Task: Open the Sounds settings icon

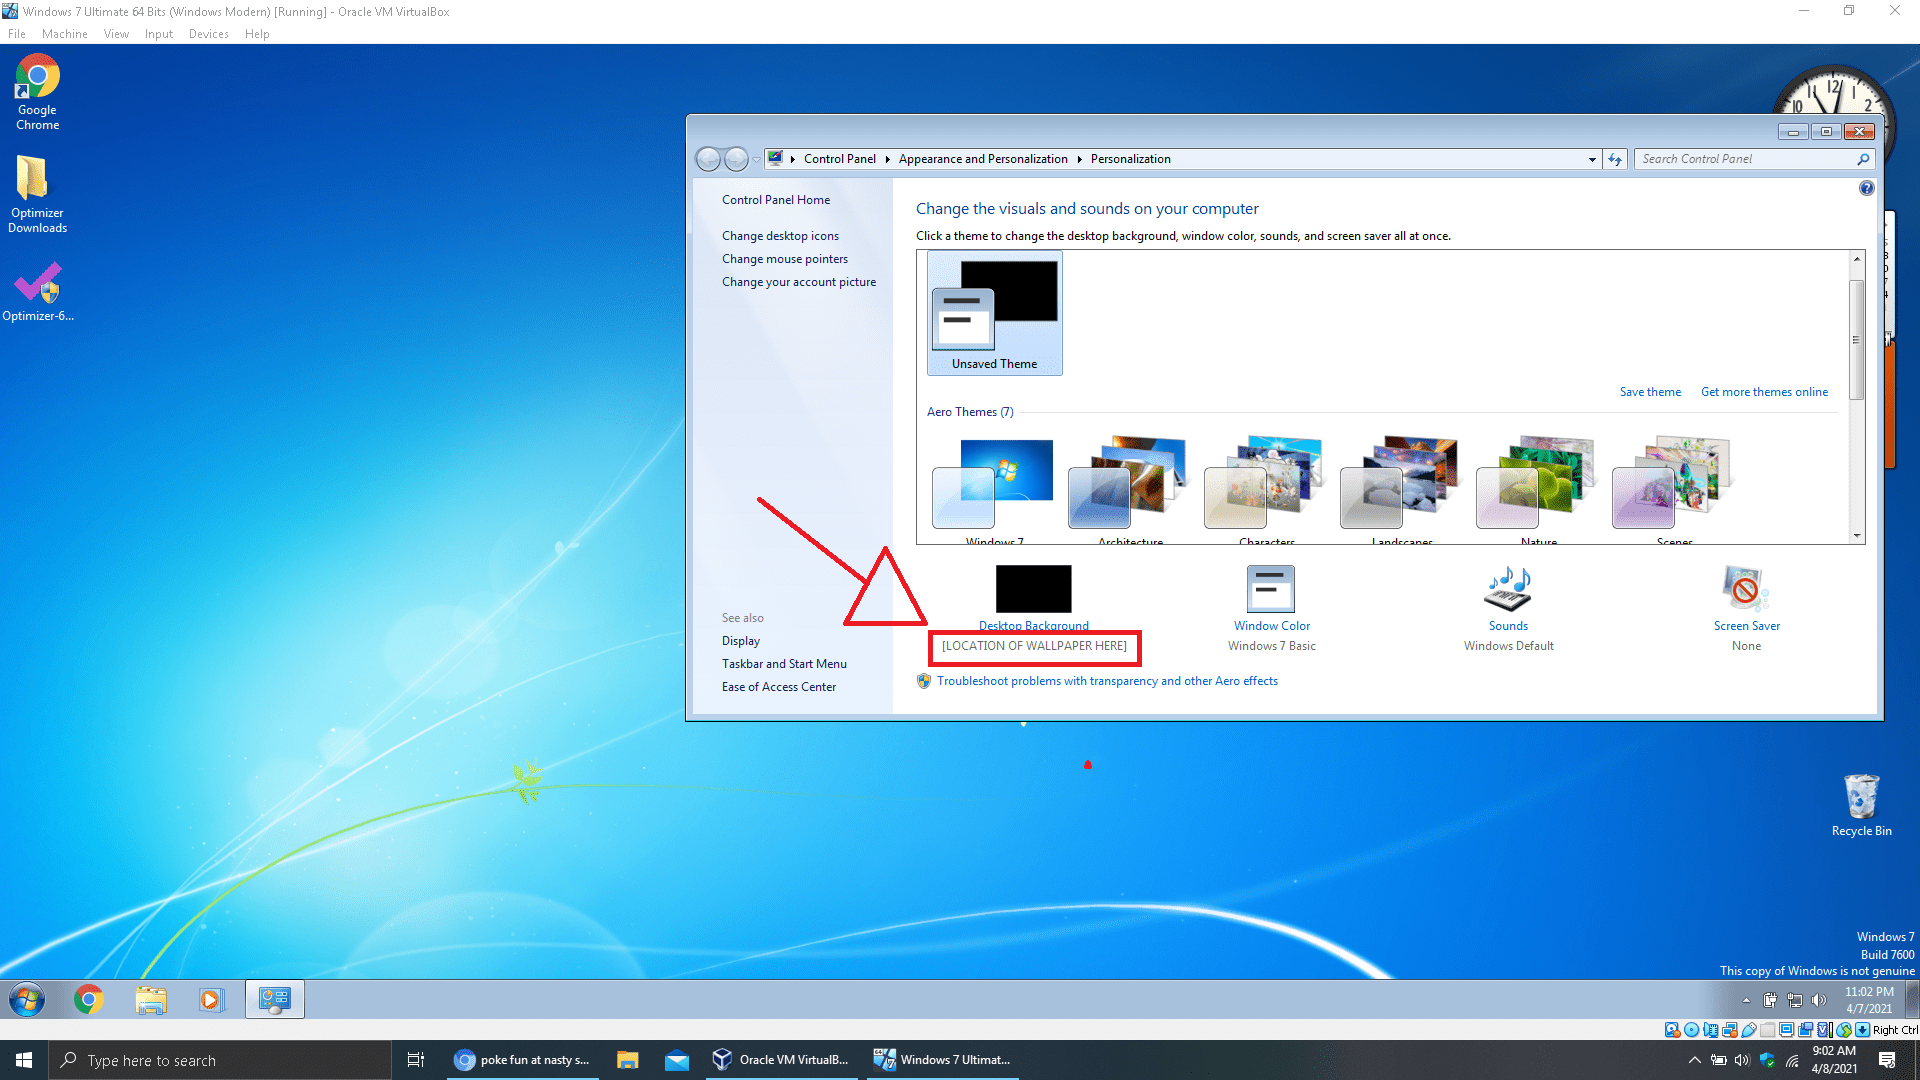Action: 1508,589
